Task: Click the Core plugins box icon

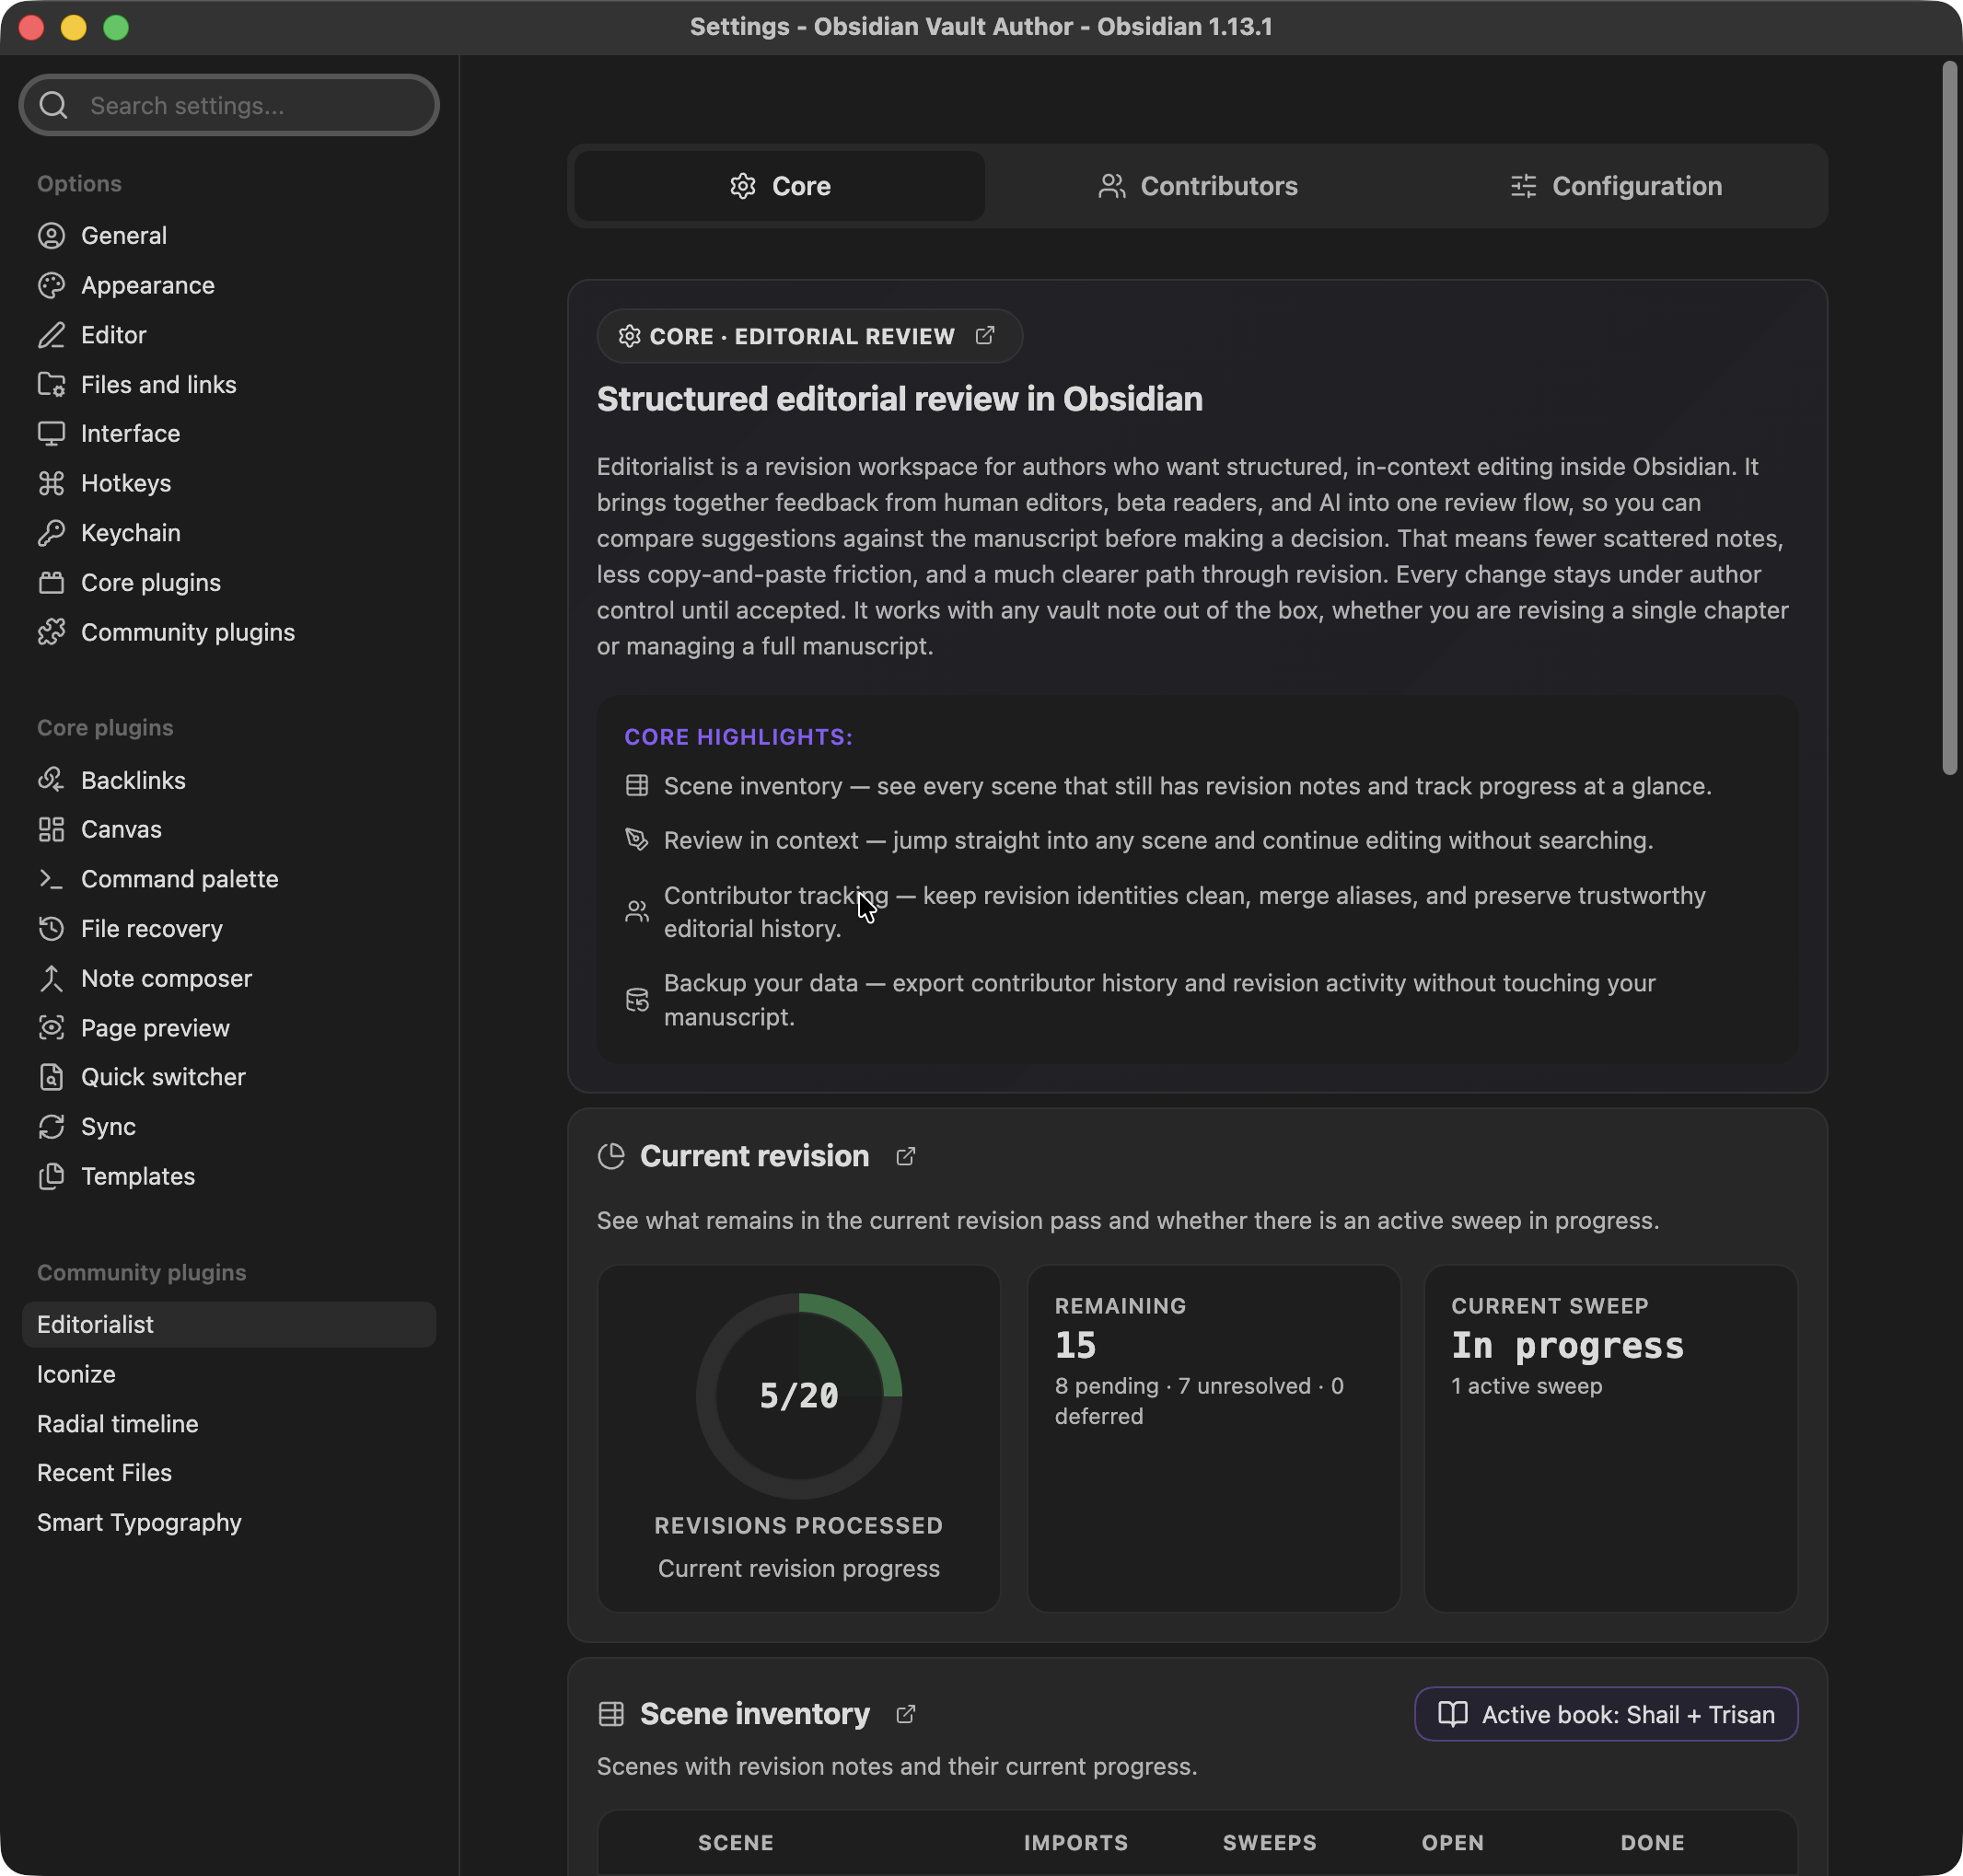Action: click(x=51, y=583)
